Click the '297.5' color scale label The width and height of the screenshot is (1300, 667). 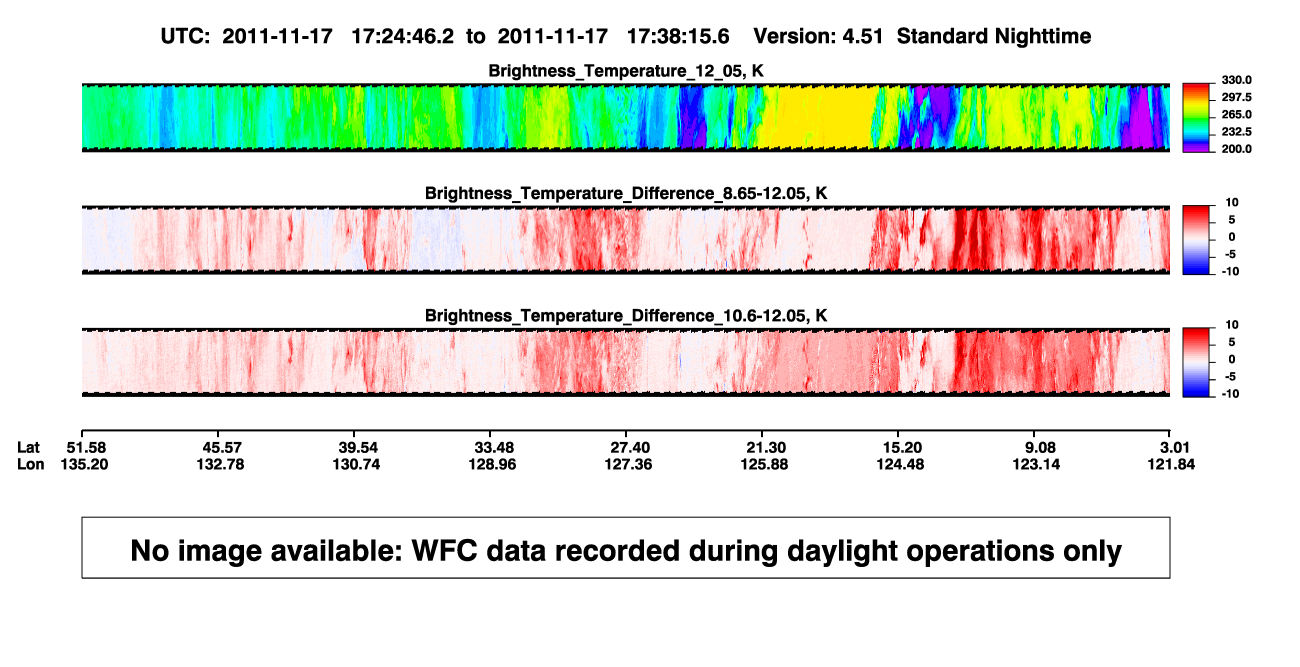tap(1238, 97)
